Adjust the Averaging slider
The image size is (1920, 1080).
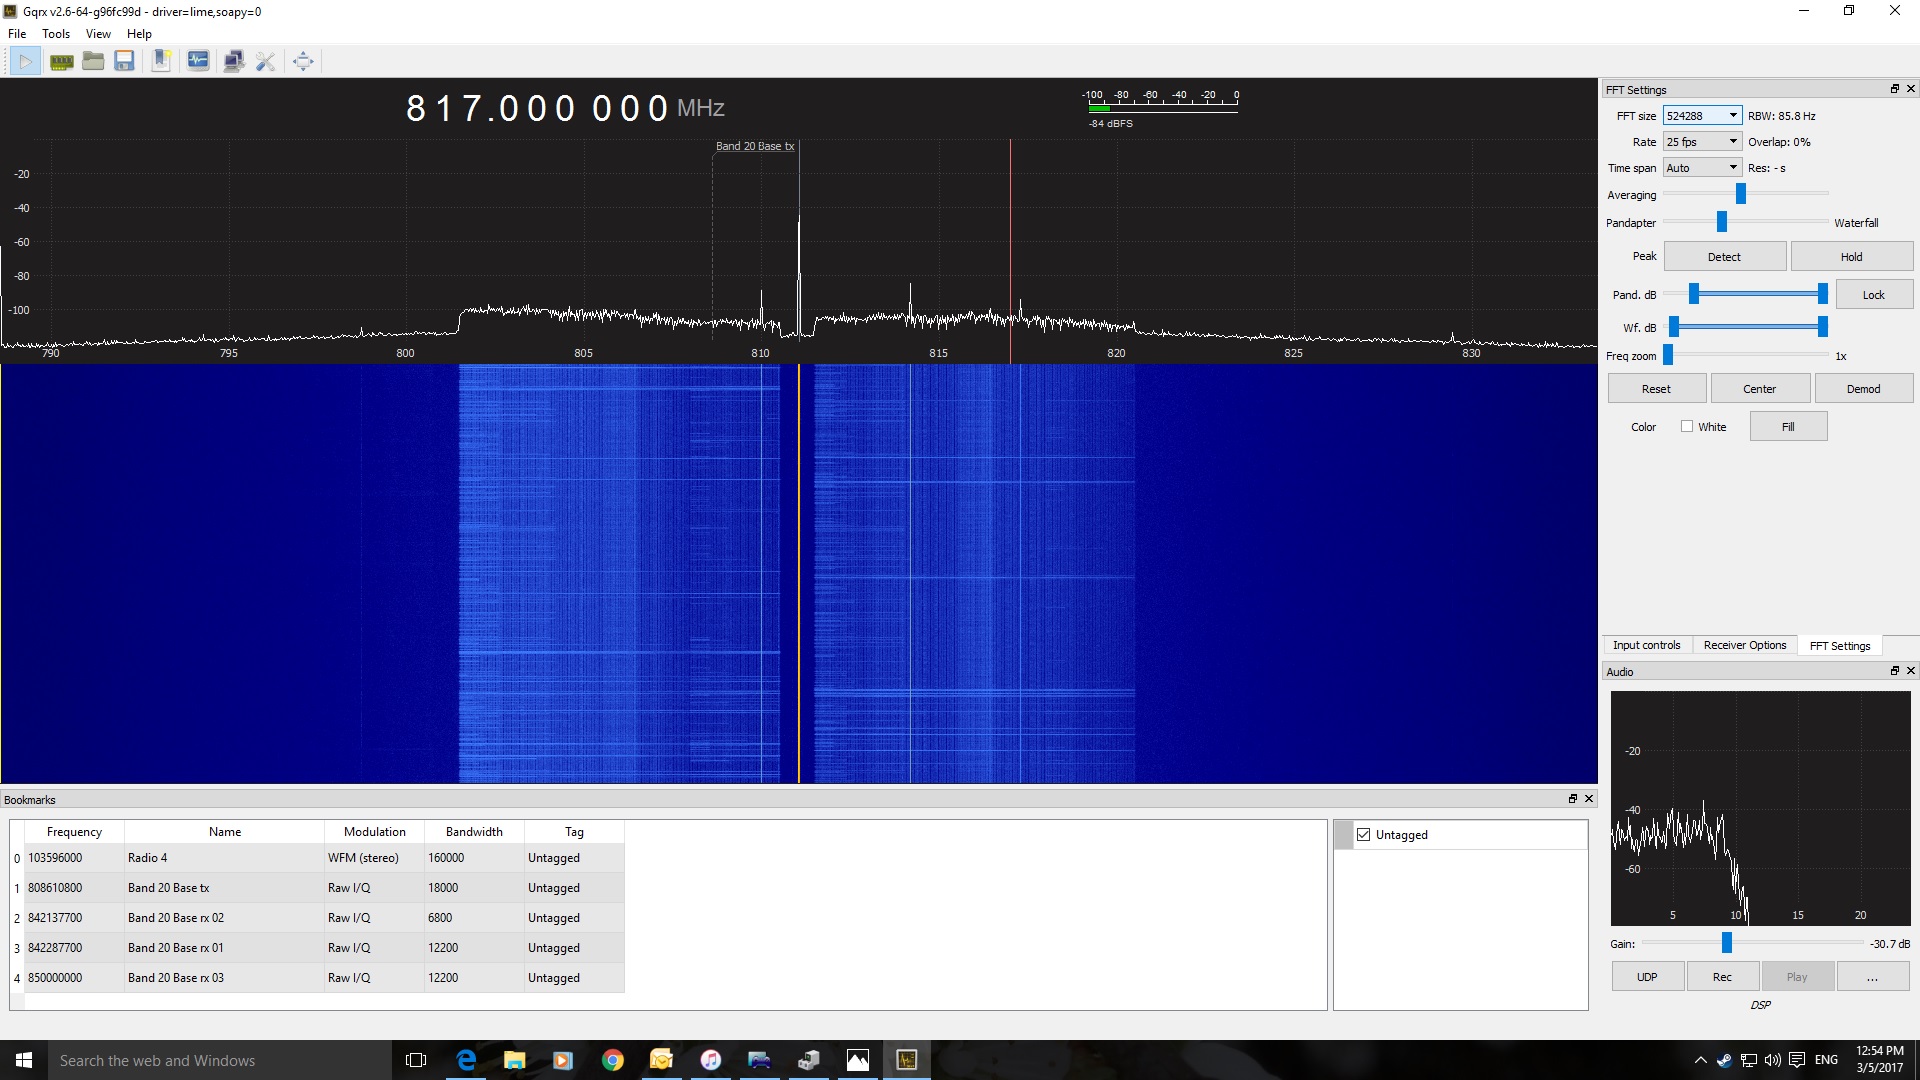[x=1741, y=194]
